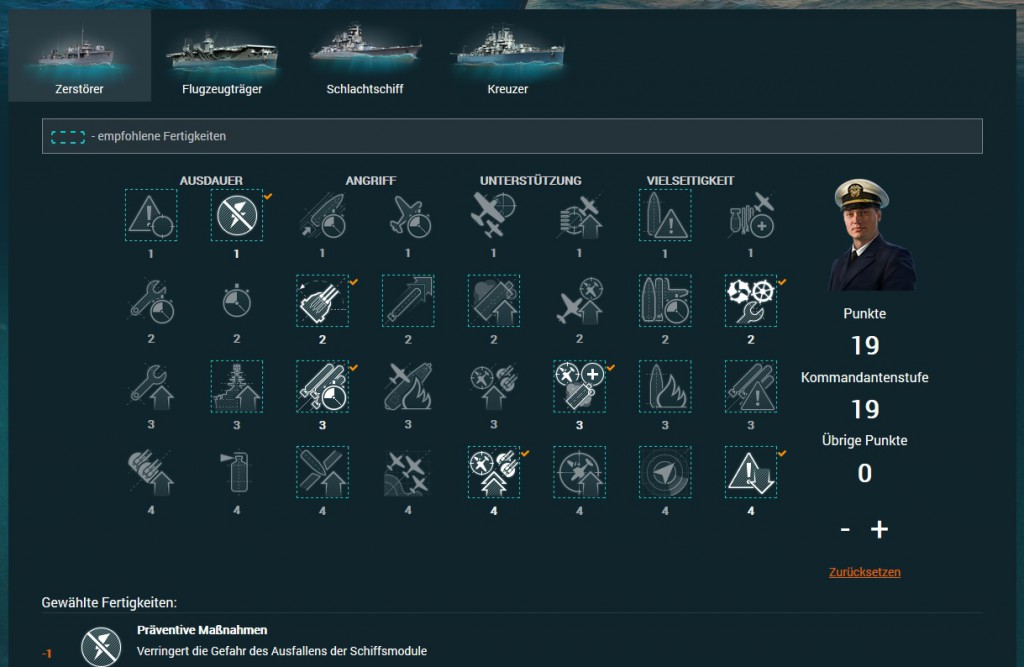Uncheck the tier 2 gun turret skill

tap(322, 301)
